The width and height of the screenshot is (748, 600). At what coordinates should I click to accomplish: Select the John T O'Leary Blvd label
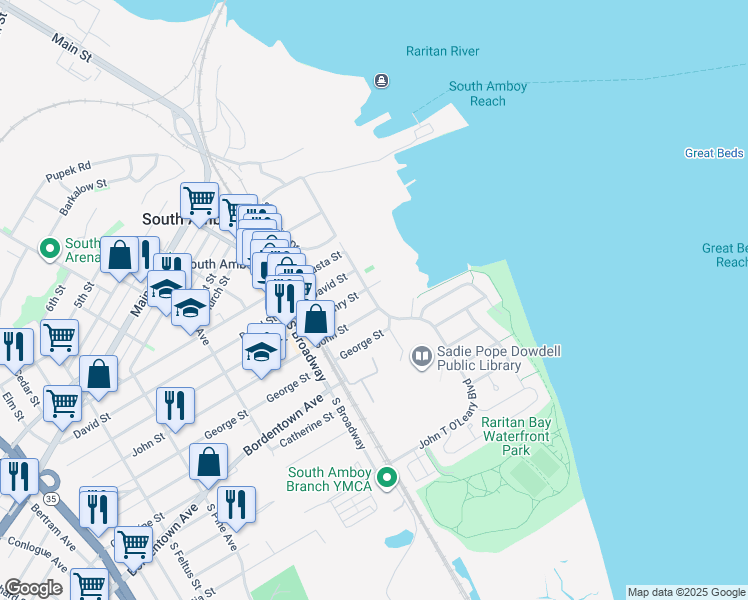448,414
